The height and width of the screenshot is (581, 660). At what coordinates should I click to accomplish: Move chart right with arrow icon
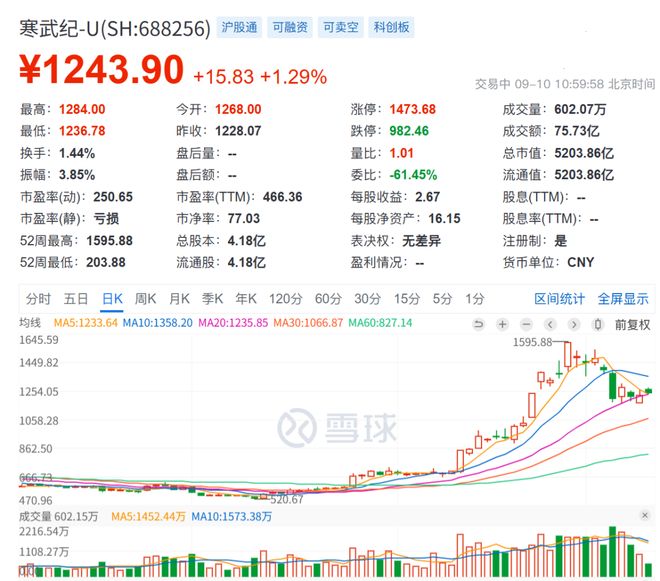tap(574, 324)
